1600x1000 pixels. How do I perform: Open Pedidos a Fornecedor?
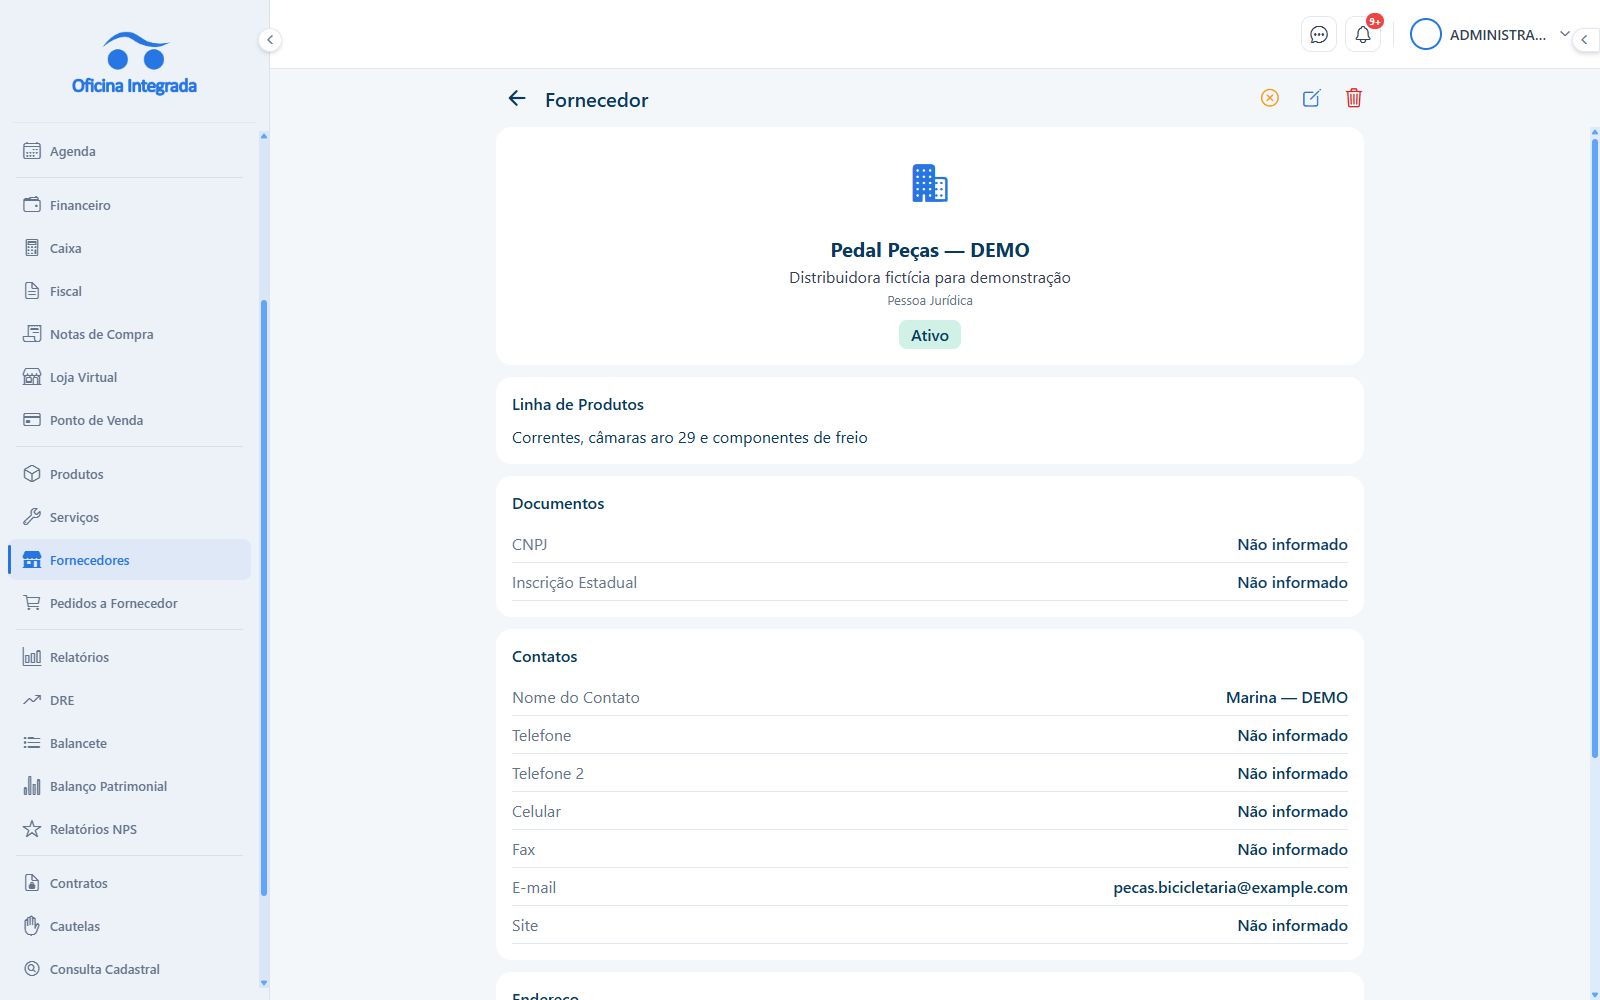130,603
